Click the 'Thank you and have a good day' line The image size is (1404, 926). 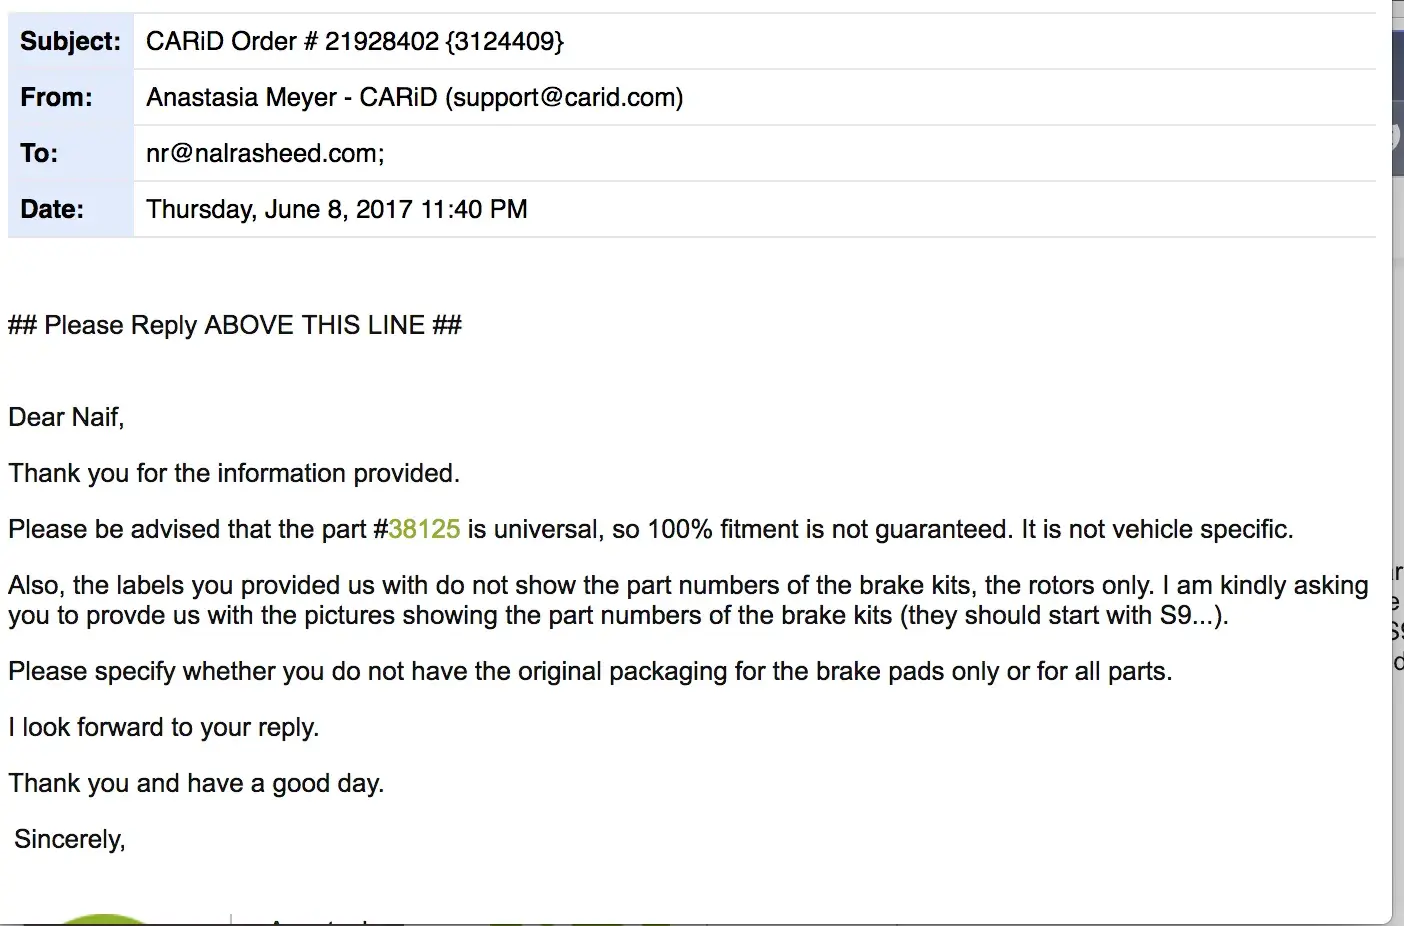pyautogui.click(x=196, y=783)
